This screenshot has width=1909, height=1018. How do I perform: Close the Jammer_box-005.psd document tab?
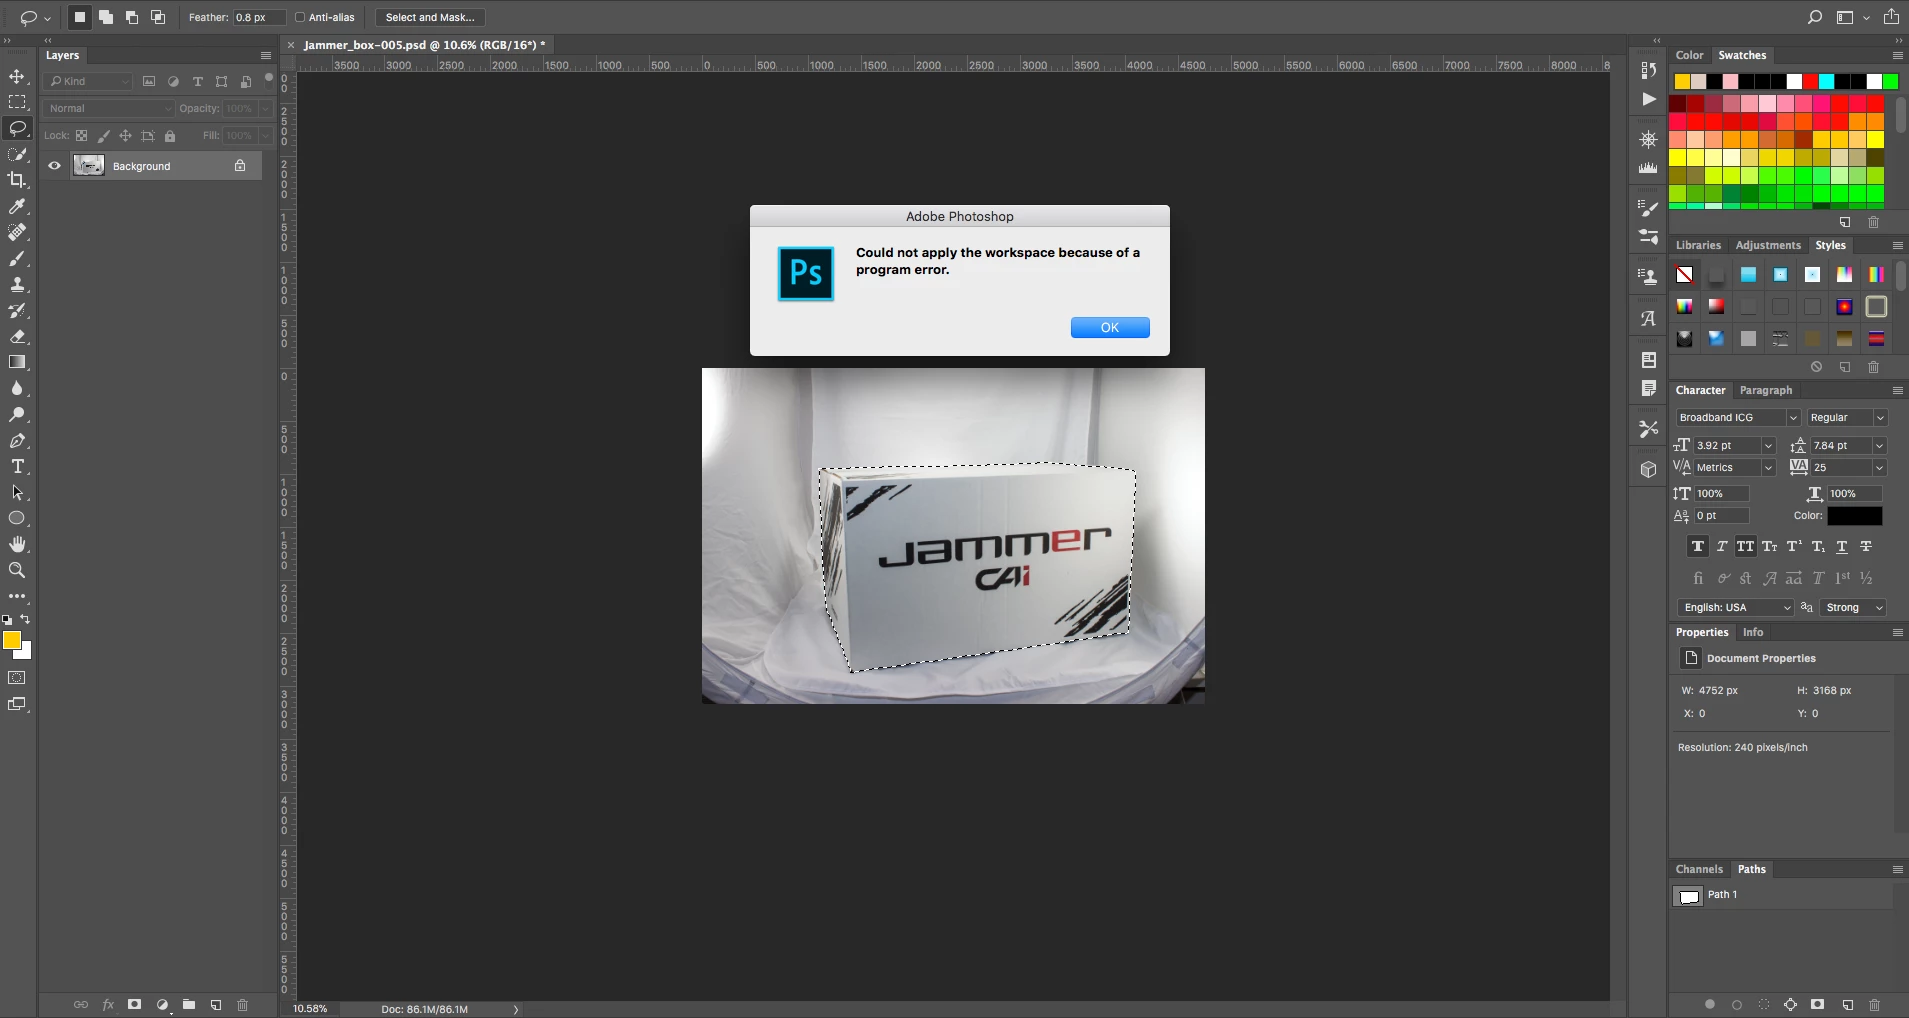[291, 45]
